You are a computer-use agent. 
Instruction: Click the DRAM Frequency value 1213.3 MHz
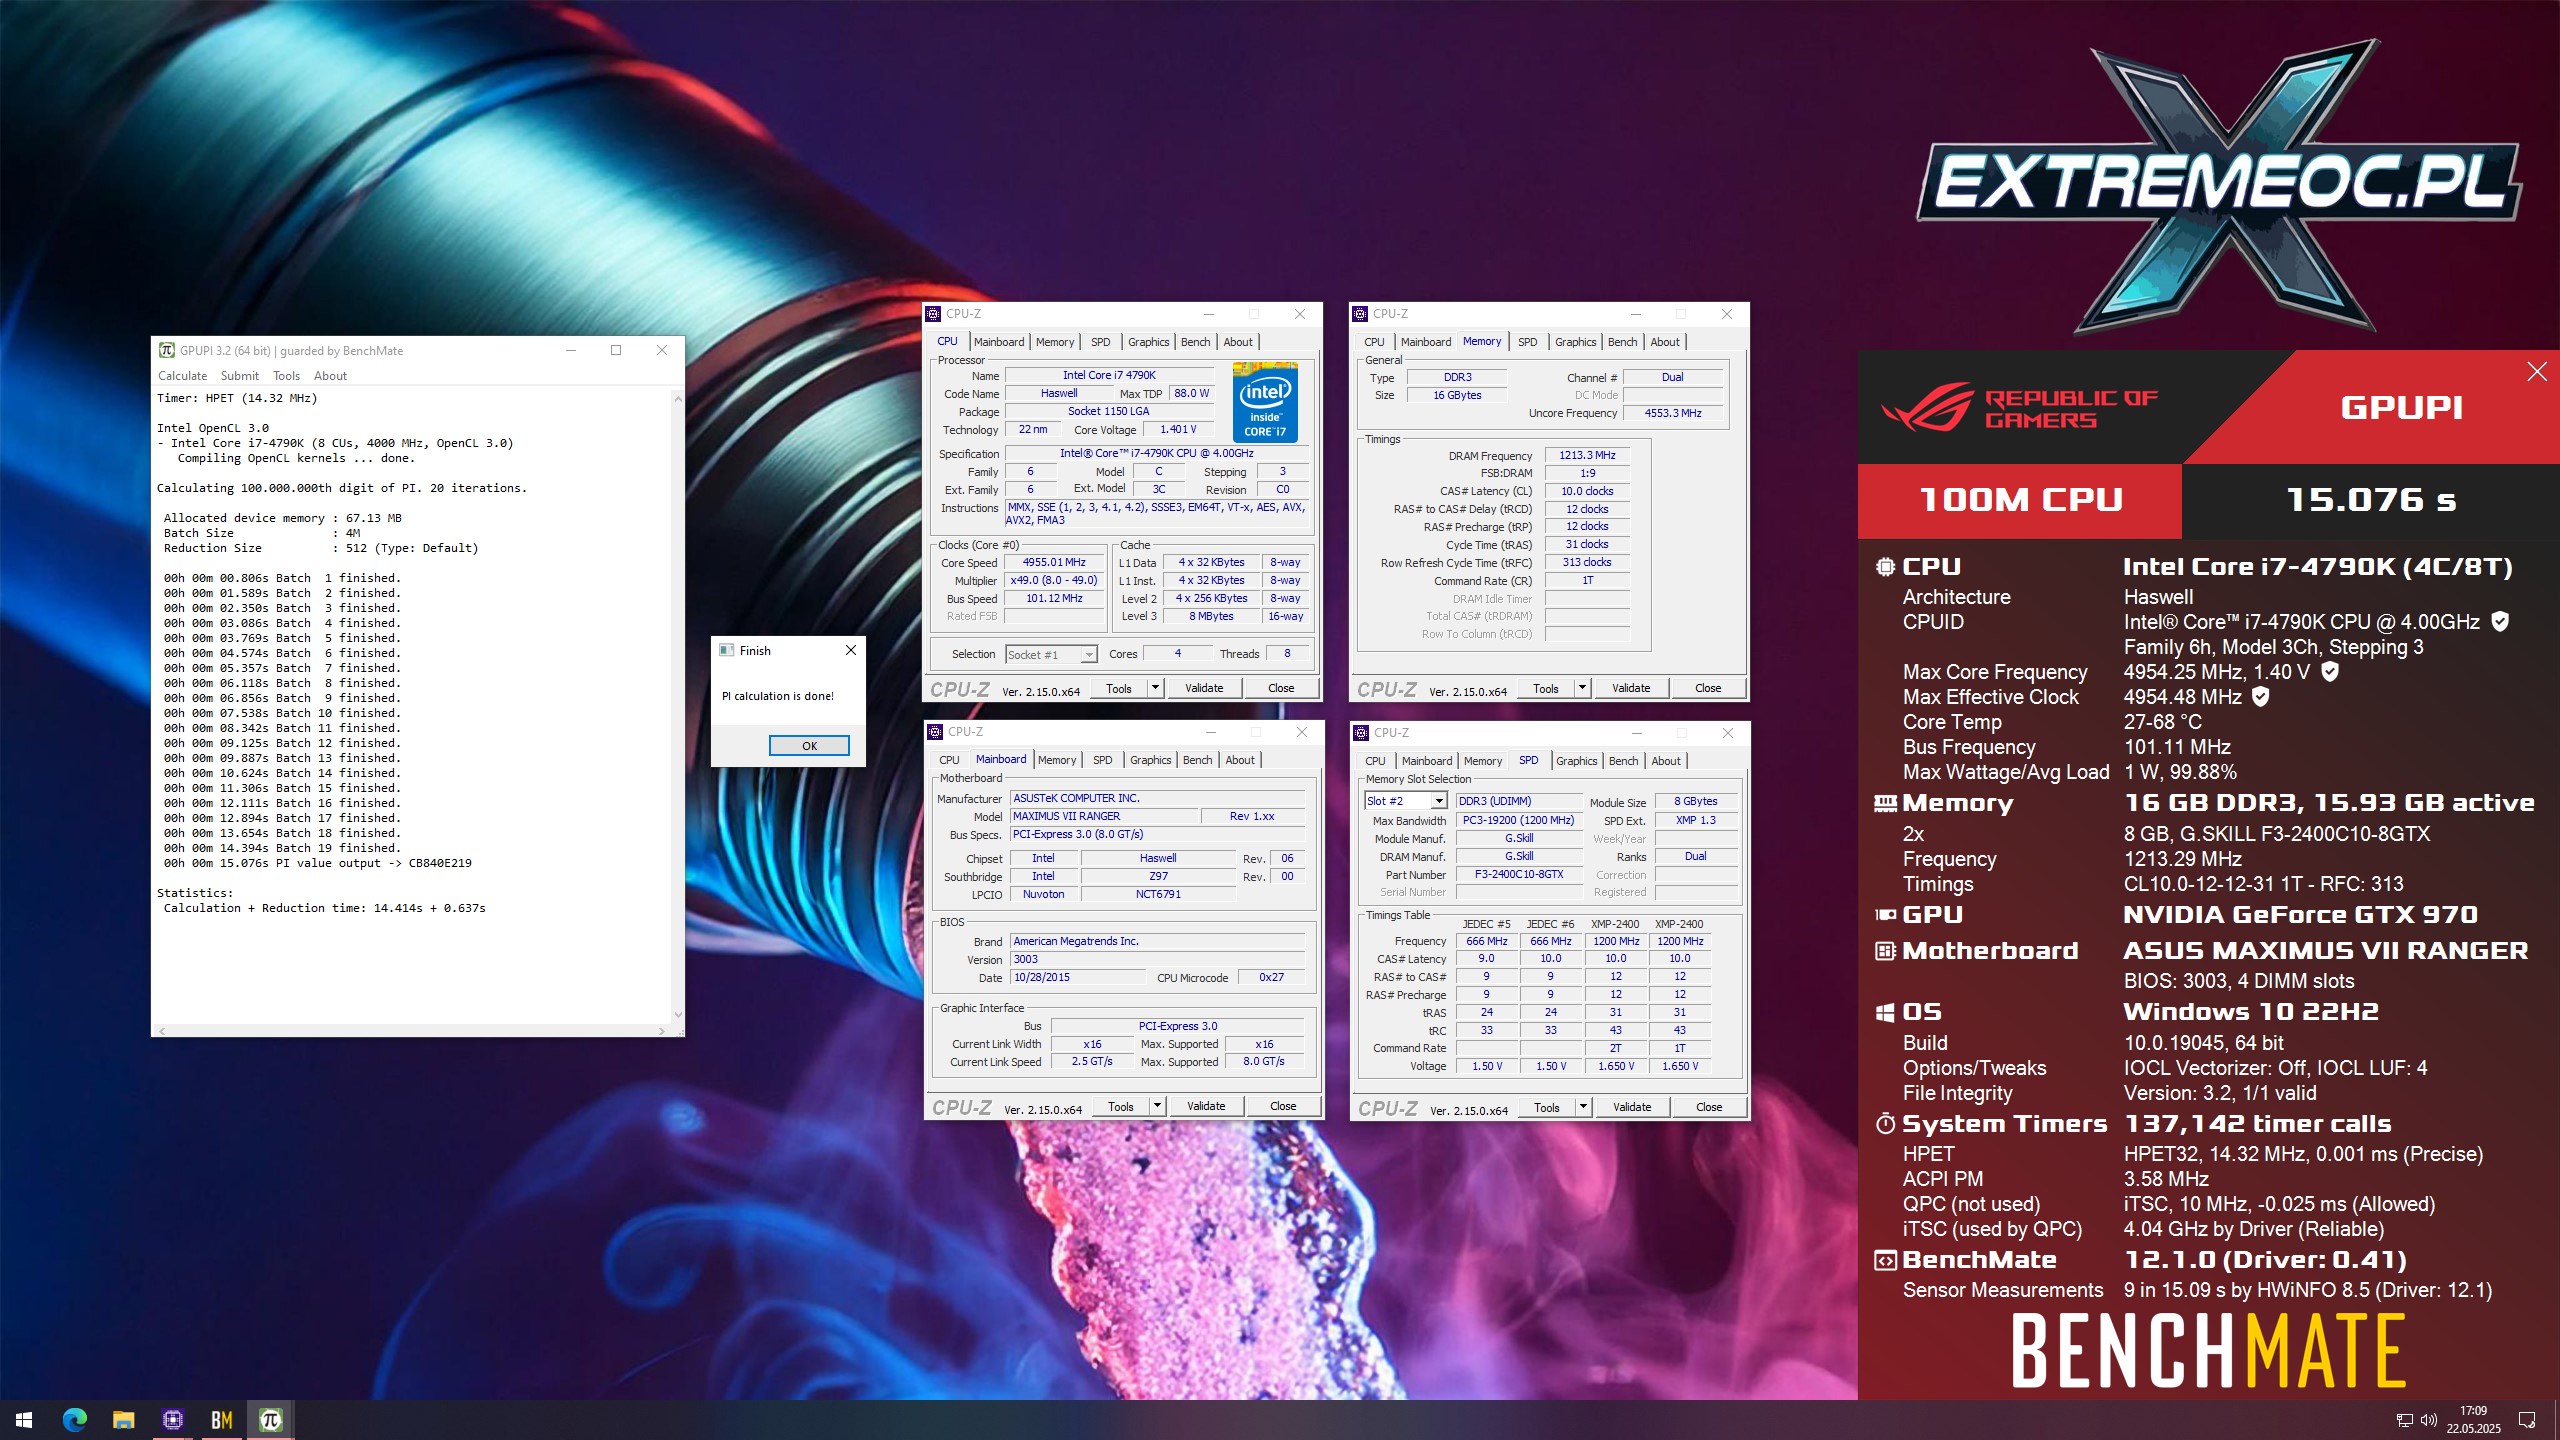[1587, 455]
